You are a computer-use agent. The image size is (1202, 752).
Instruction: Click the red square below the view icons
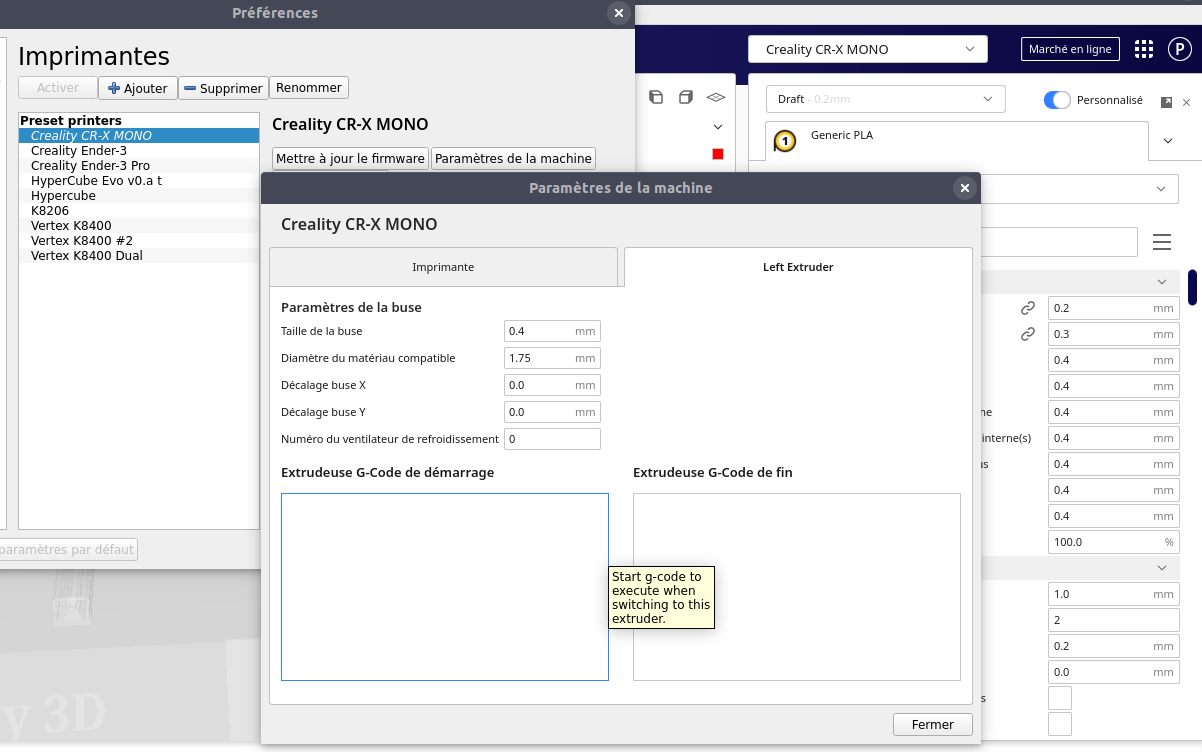click(x=717, y=153)
